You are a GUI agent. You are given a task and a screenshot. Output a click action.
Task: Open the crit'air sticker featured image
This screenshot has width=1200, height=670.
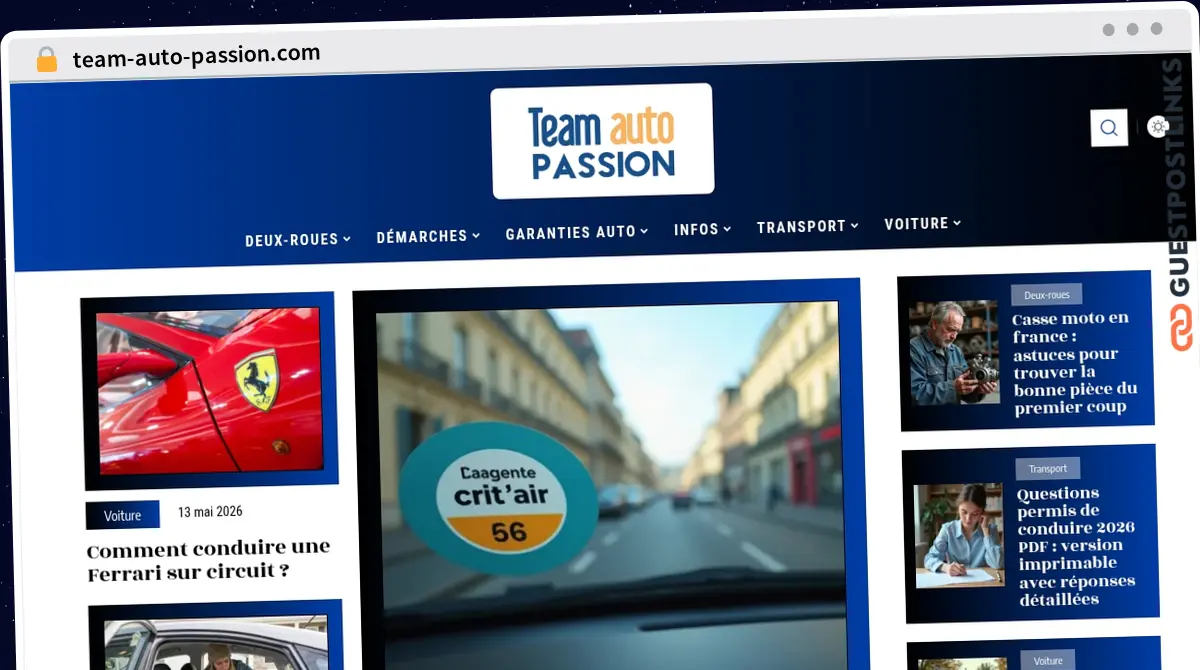pos(610,485)
